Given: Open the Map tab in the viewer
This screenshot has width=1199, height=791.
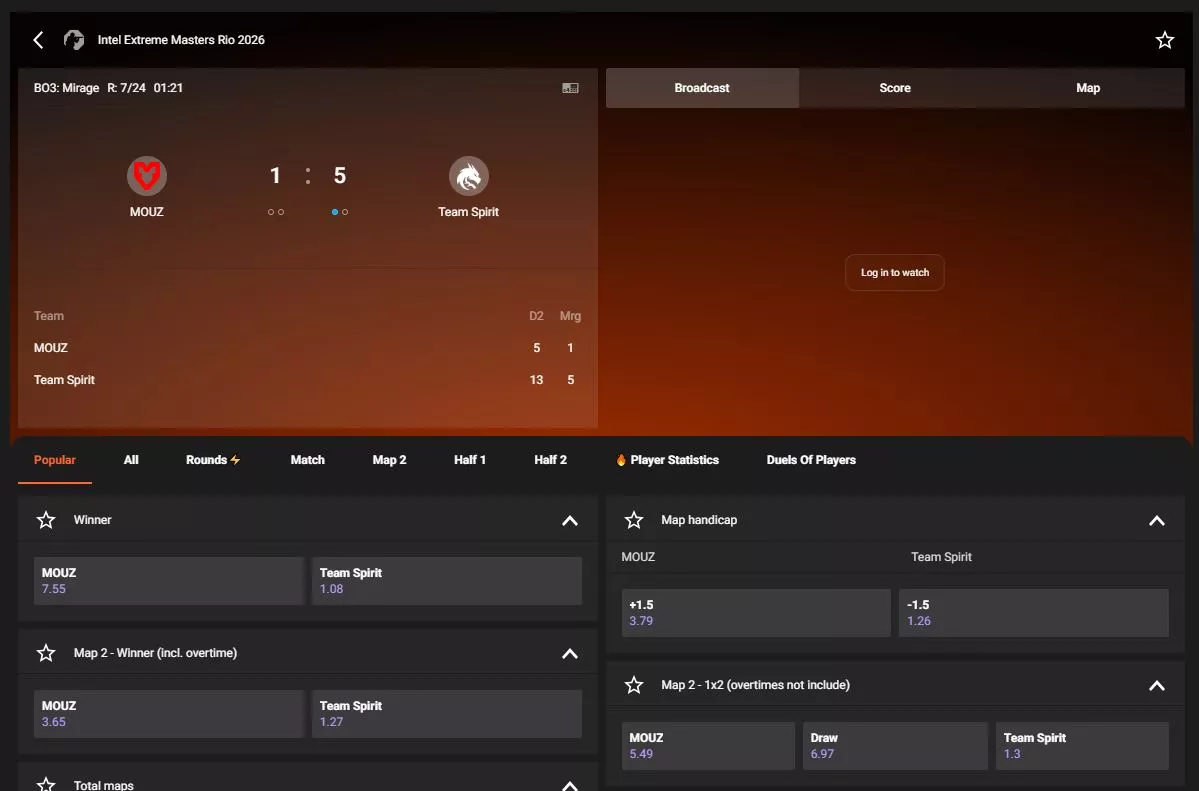Looking at the screenshot, I should 1087,88.
